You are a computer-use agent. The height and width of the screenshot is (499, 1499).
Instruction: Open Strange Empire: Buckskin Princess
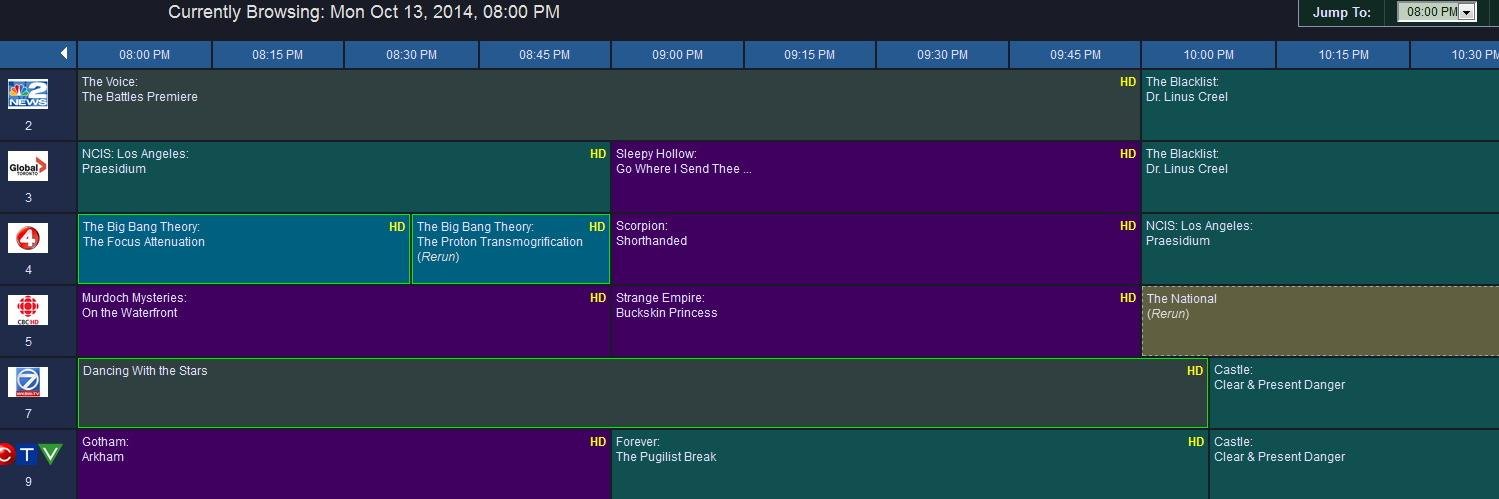point(876,321)
